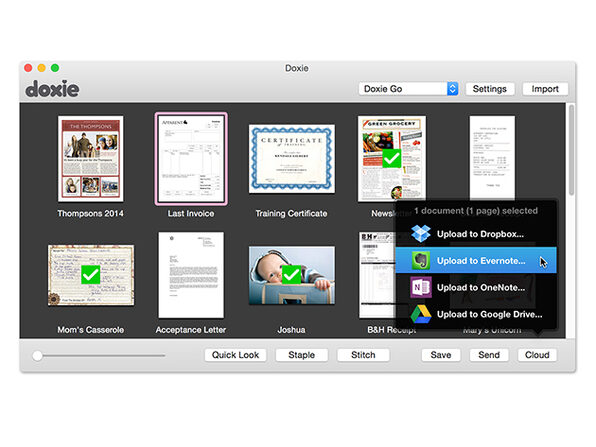
Task: Click the Staple button
Action: tap(301, 355)
